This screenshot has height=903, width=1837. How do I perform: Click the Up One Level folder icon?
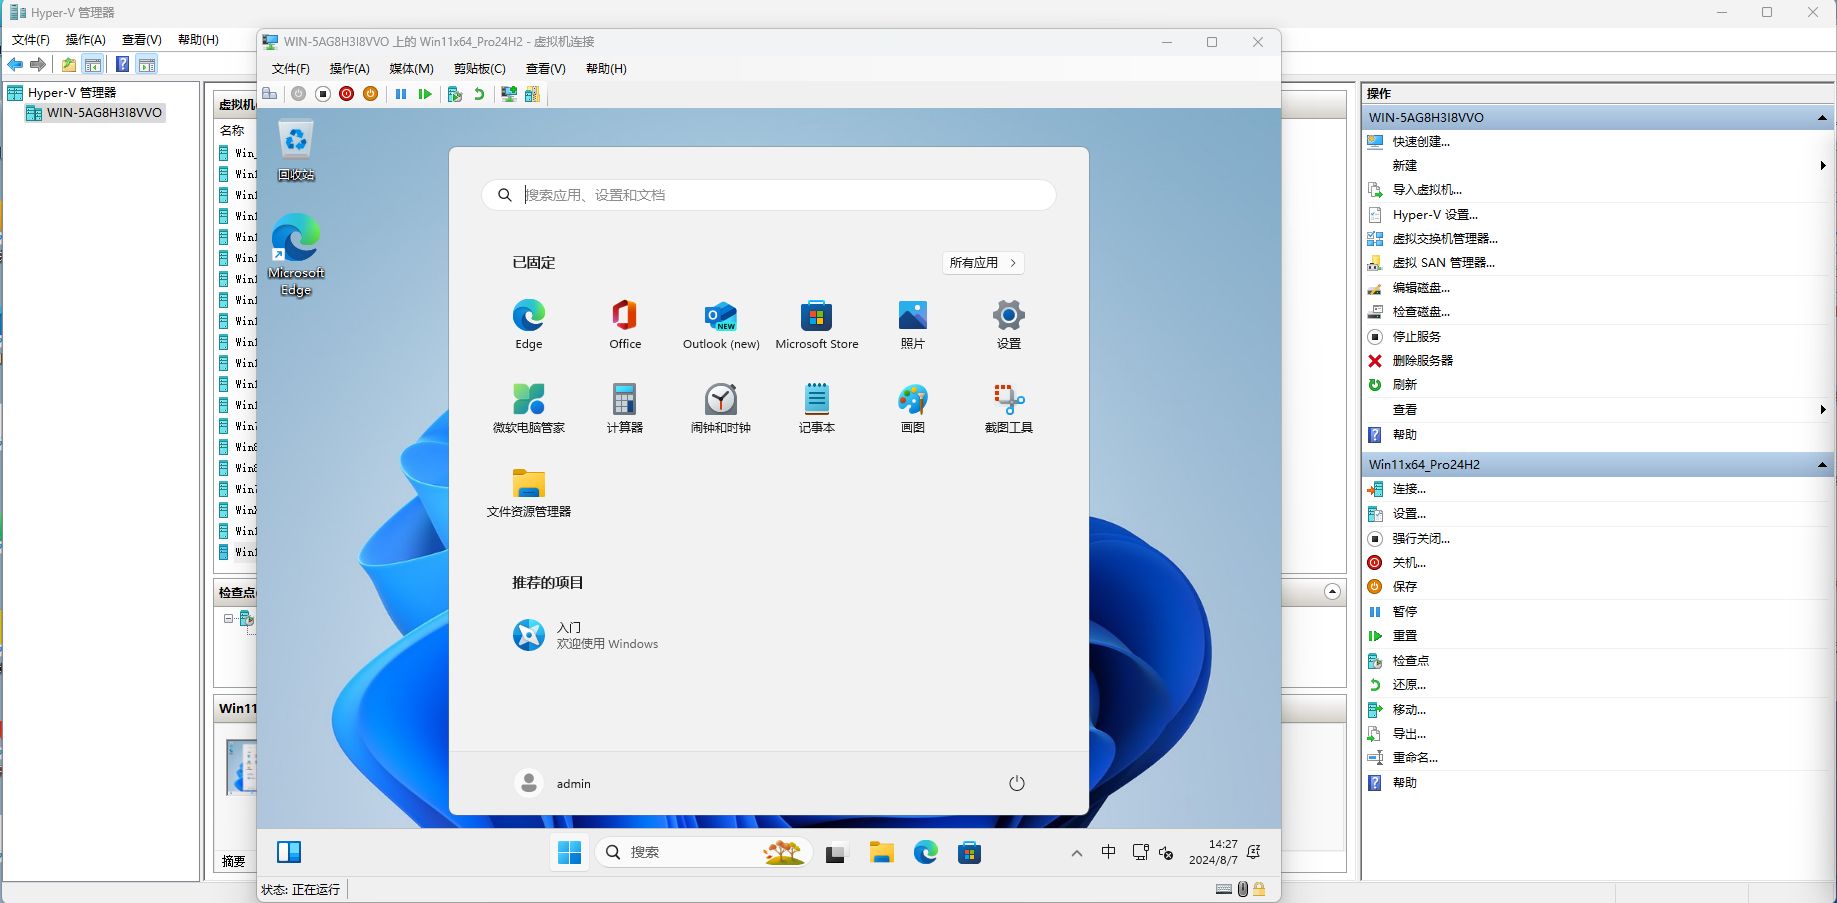click(68, 65)
